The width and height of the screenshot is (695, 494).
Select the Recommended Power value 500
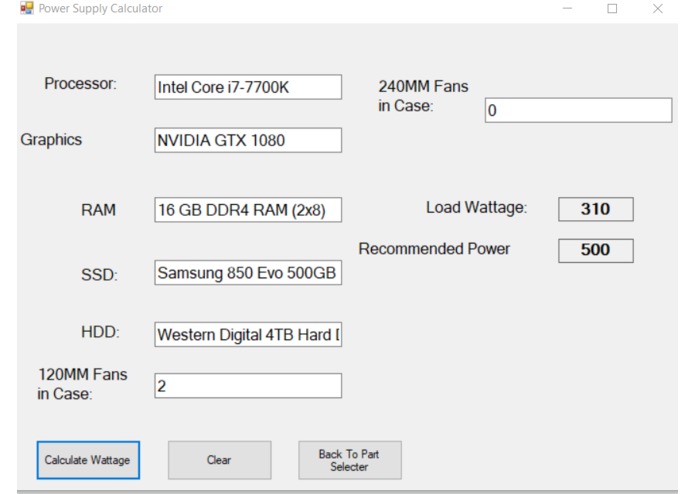[596, 250]
